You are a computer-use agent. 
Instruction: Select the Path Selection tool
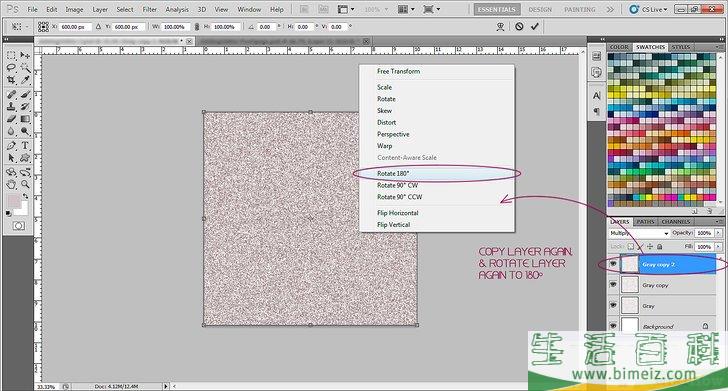point(11,158)
